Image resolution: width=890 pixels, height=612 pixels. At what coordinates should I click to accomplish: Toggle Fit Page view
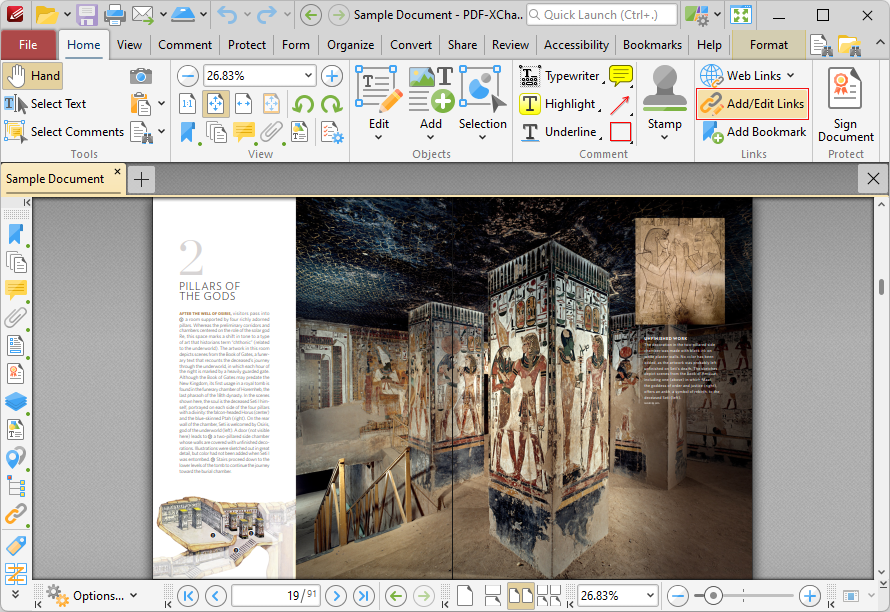click(216, 104)
